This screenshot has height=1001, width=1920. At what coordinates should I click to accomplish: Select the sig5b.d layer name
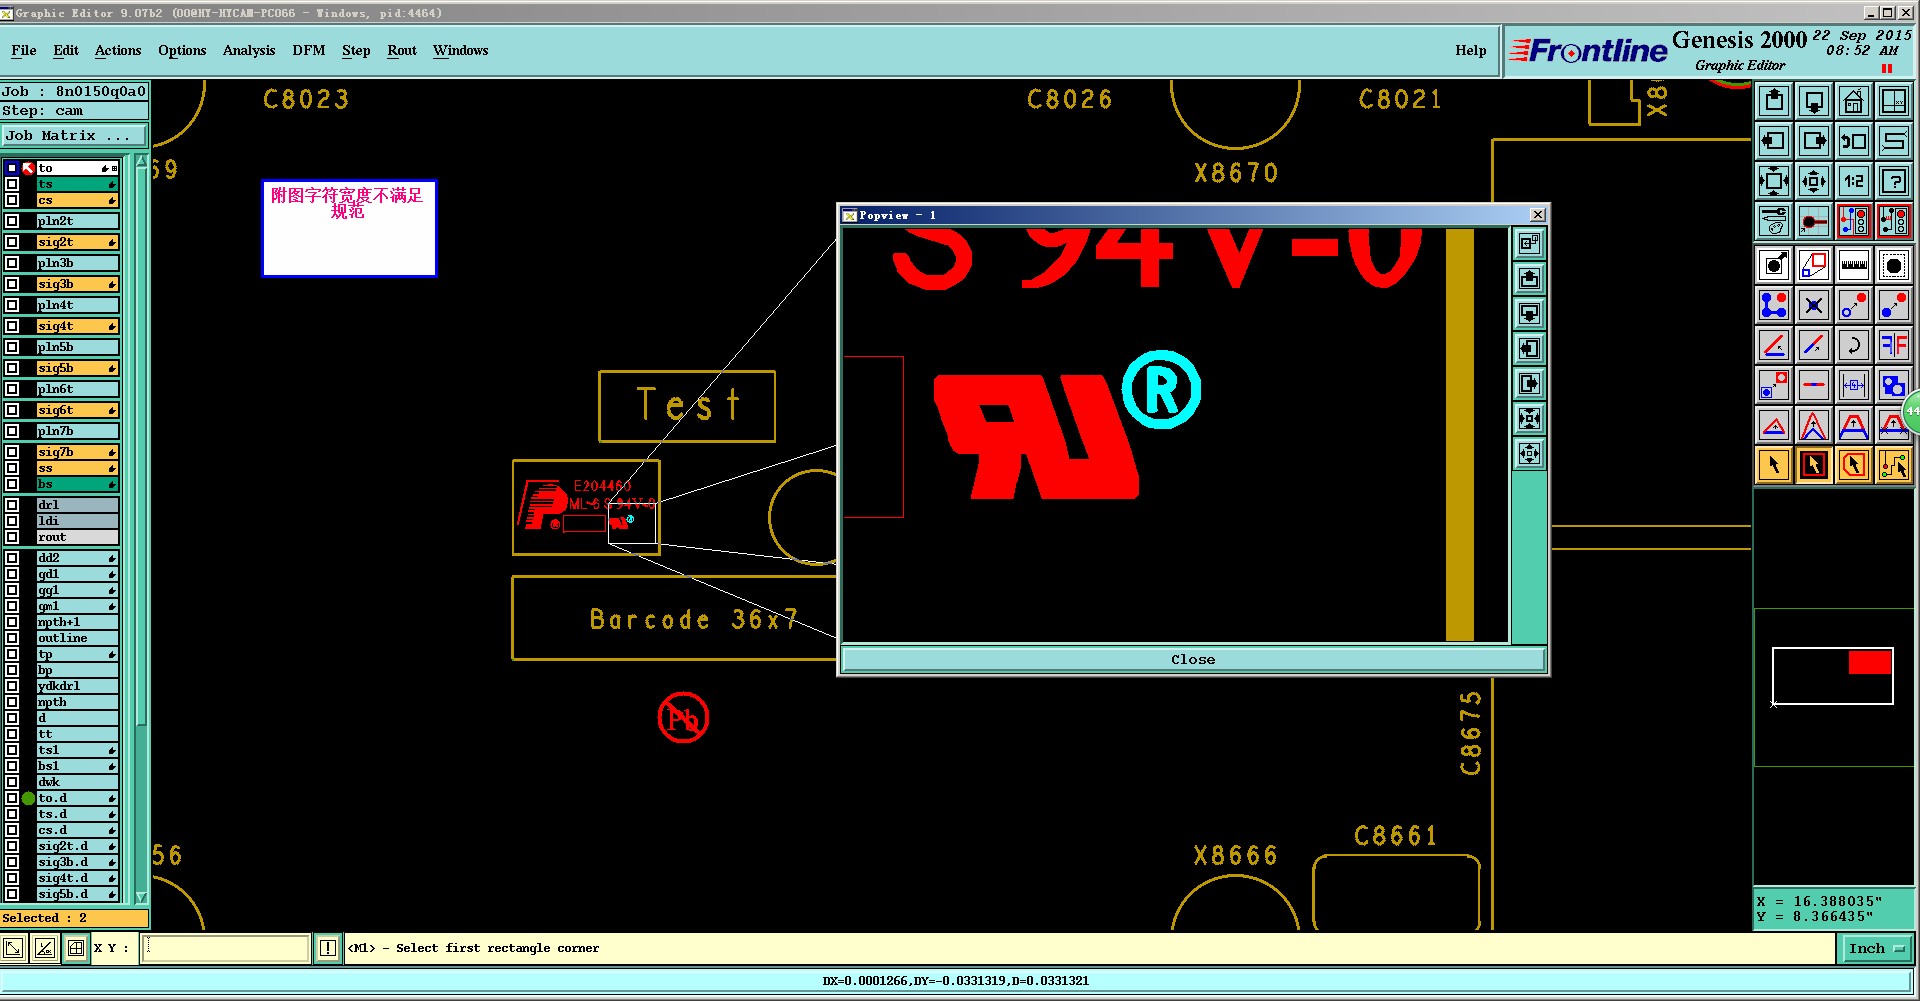[78, 894]
